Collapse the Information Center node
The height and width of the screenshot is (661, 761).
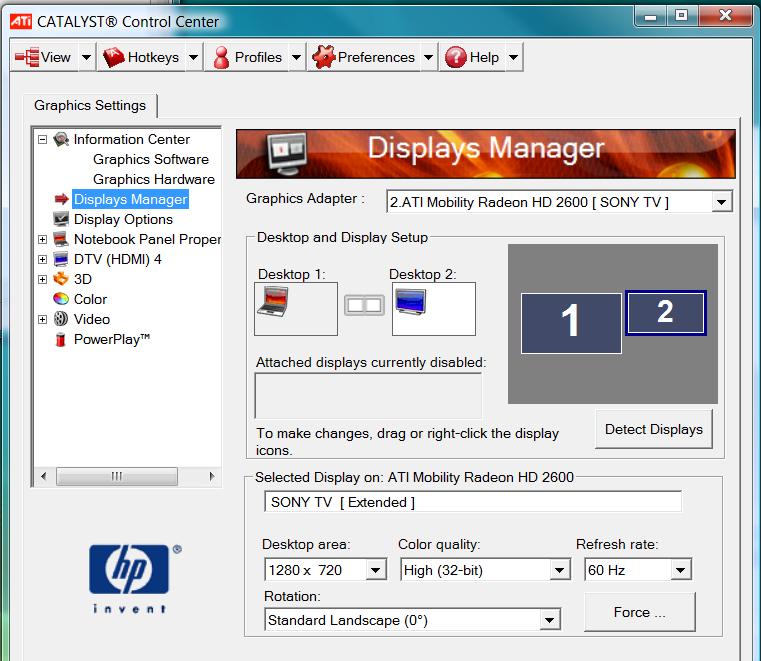[x=43, y=139]
